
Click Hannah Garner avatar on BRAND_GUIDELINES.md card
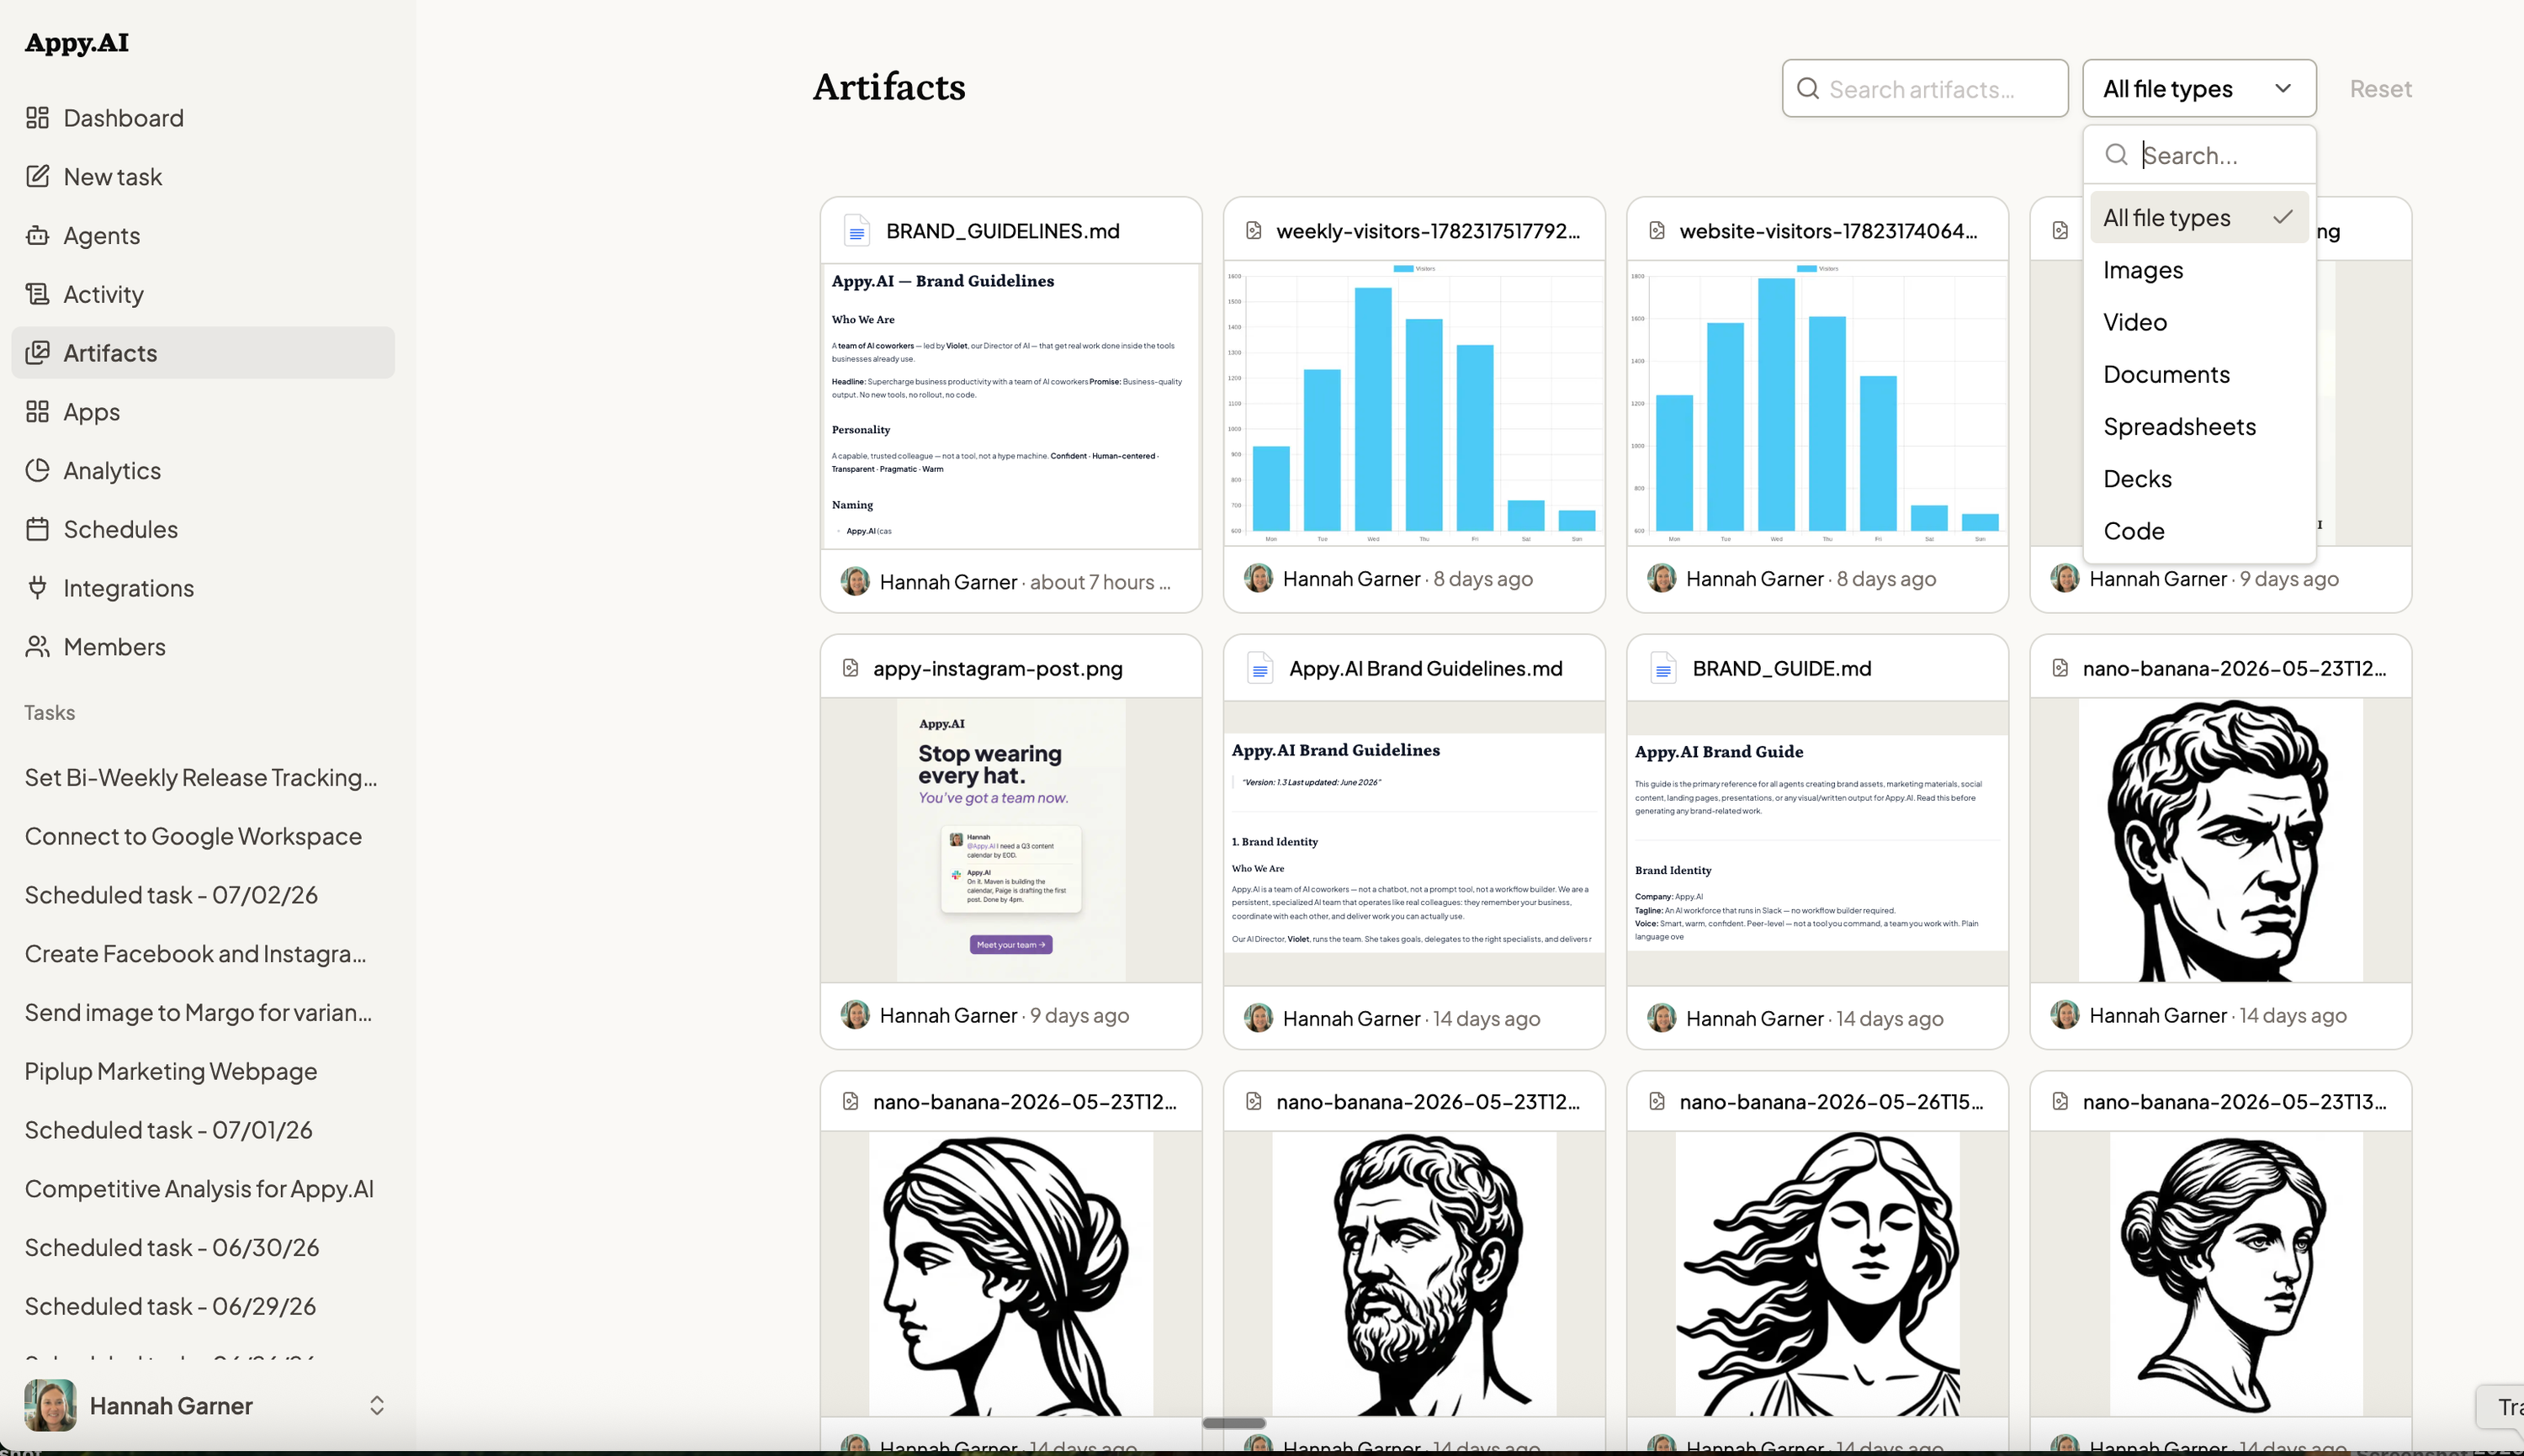tap(855, 581)
